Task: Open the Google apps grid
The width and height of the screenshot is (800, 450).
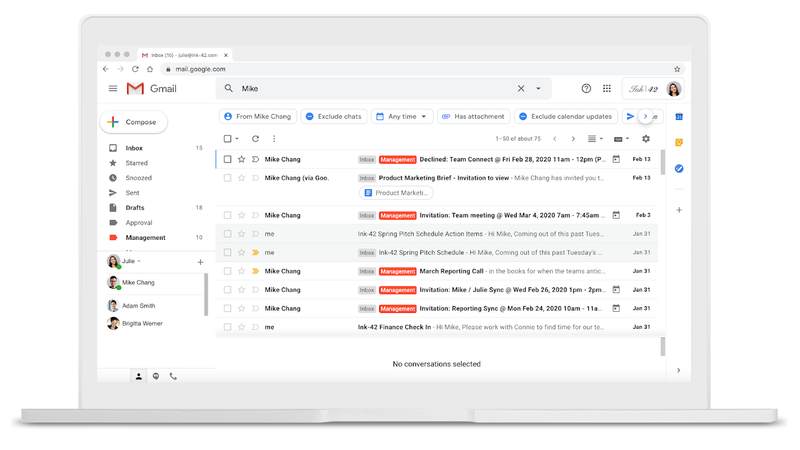Action: (x=607, y=88)
